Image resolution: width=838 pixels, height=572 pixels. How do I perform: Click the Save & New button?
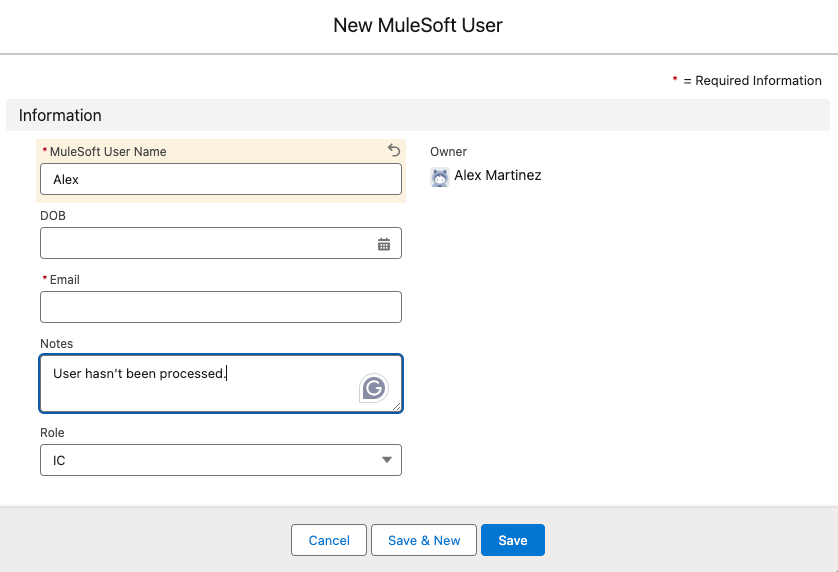(424, 540)
